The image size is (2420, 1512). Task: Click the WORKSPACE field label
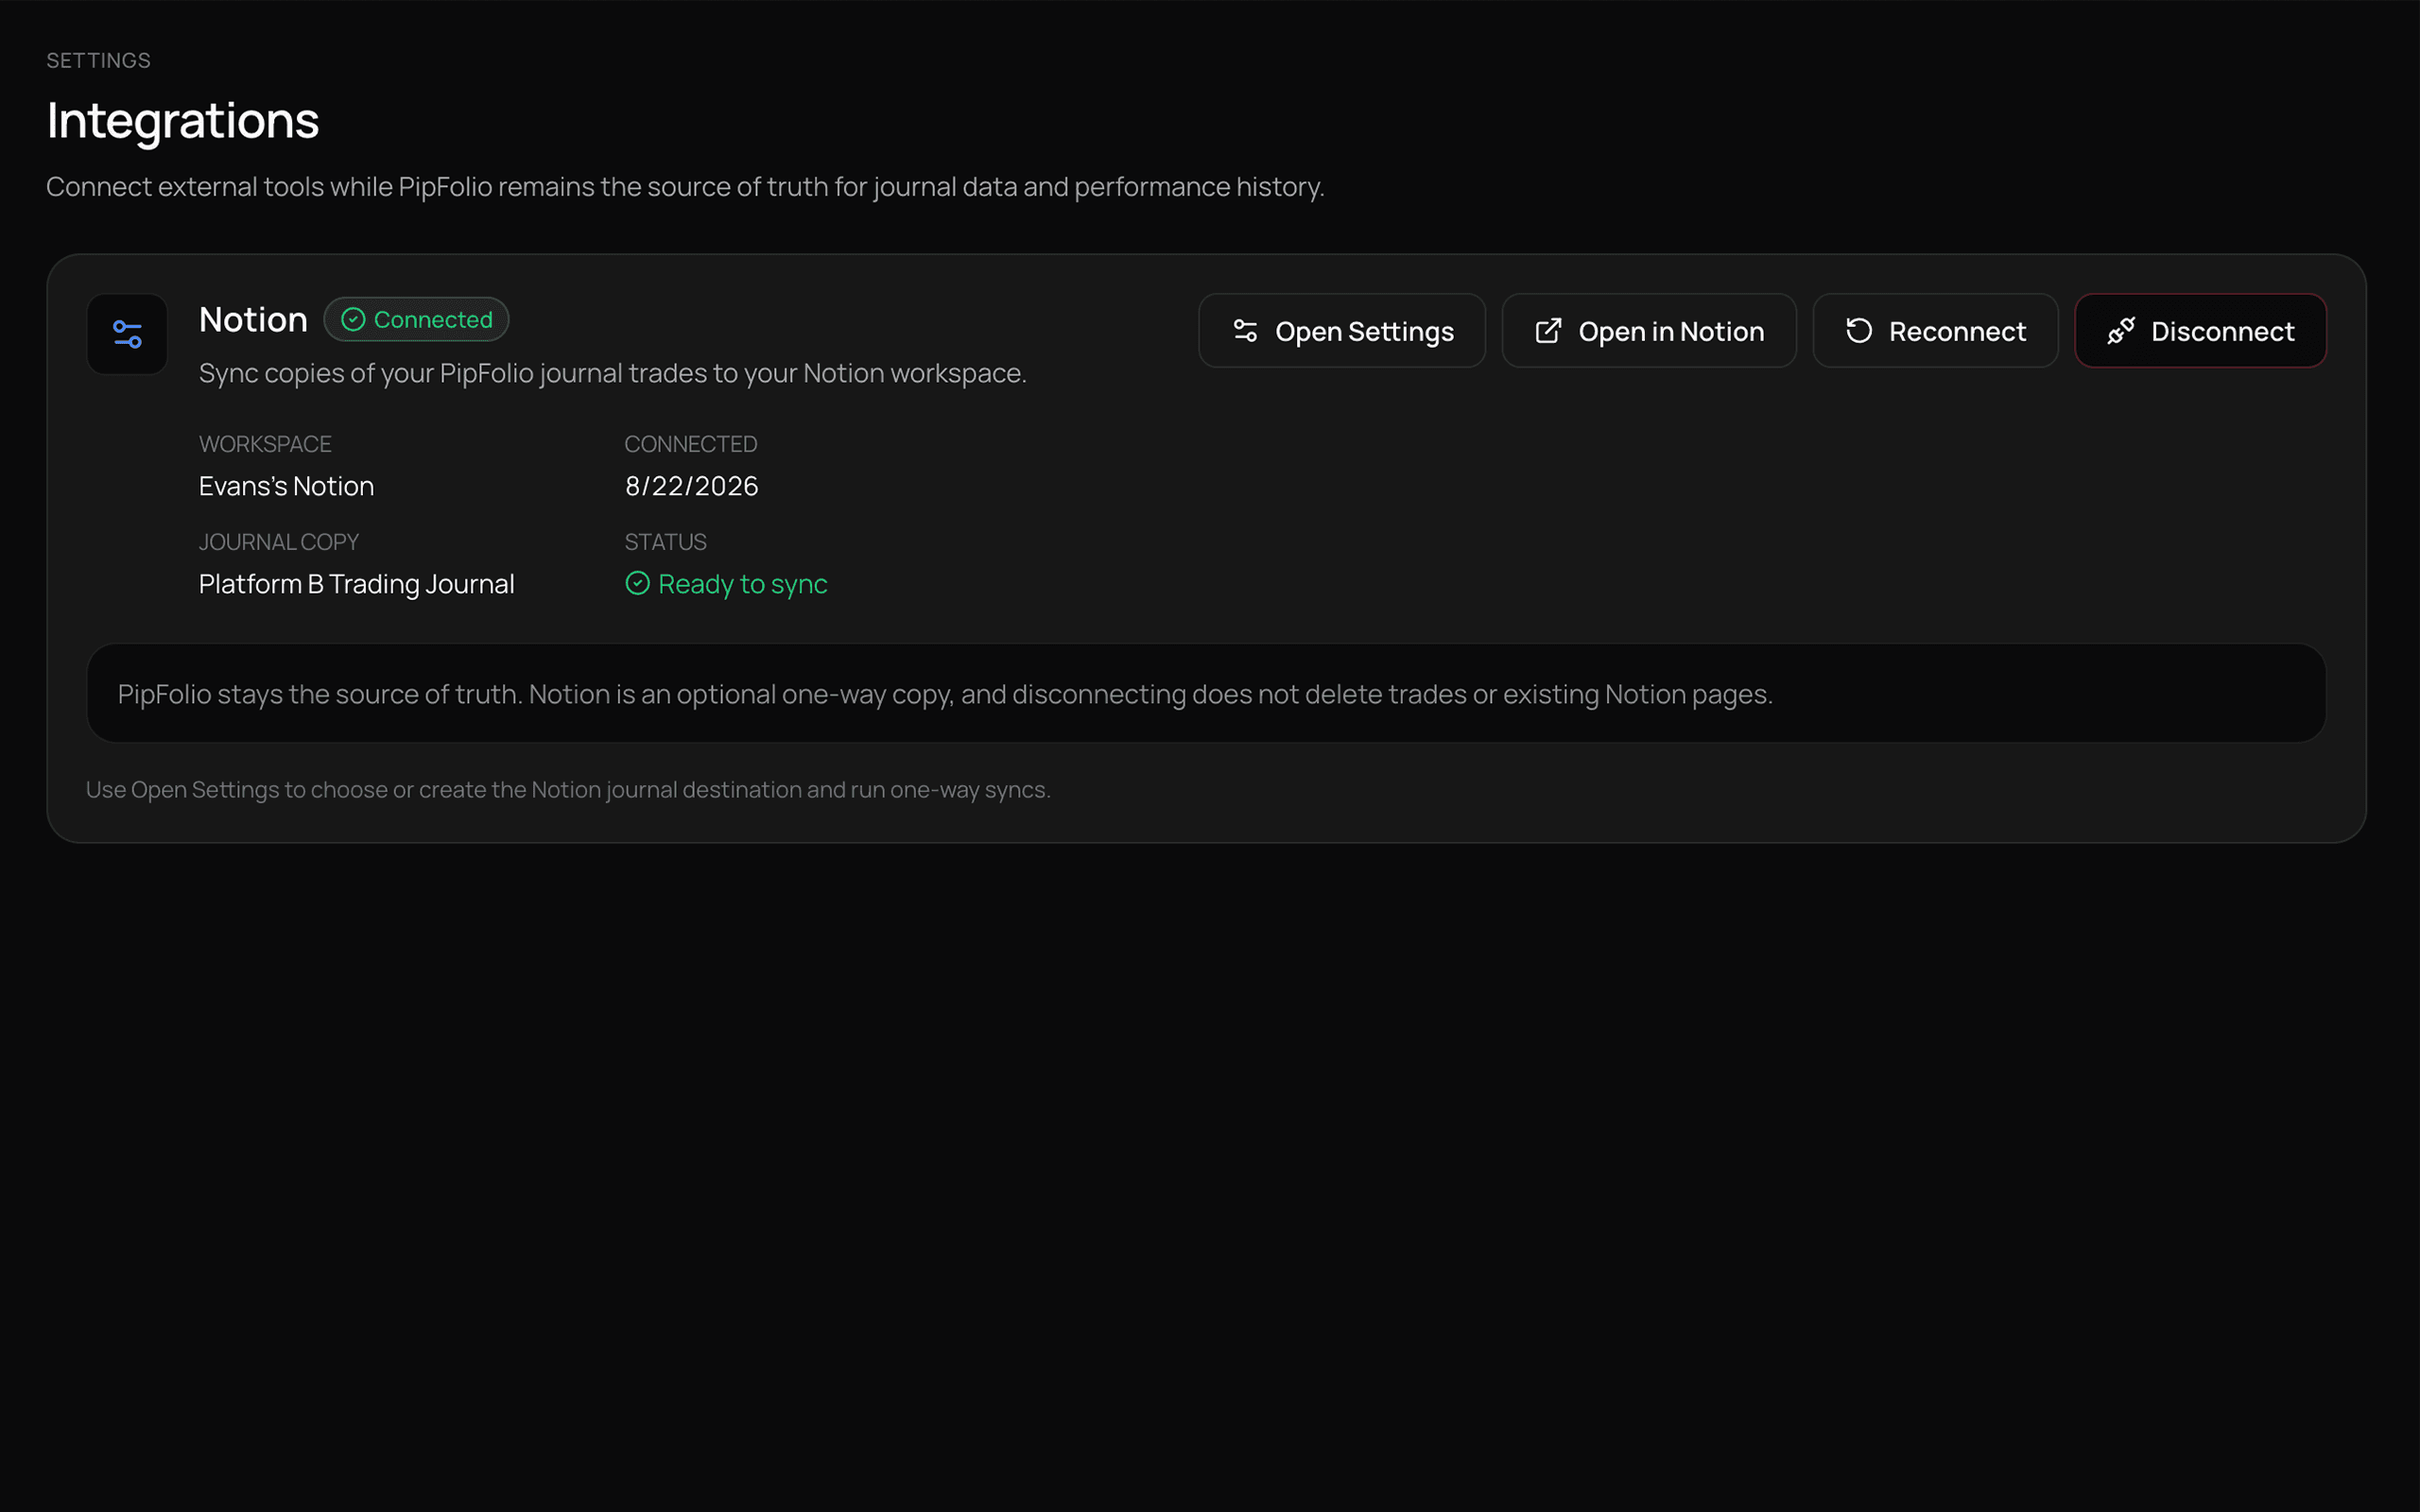265,444
